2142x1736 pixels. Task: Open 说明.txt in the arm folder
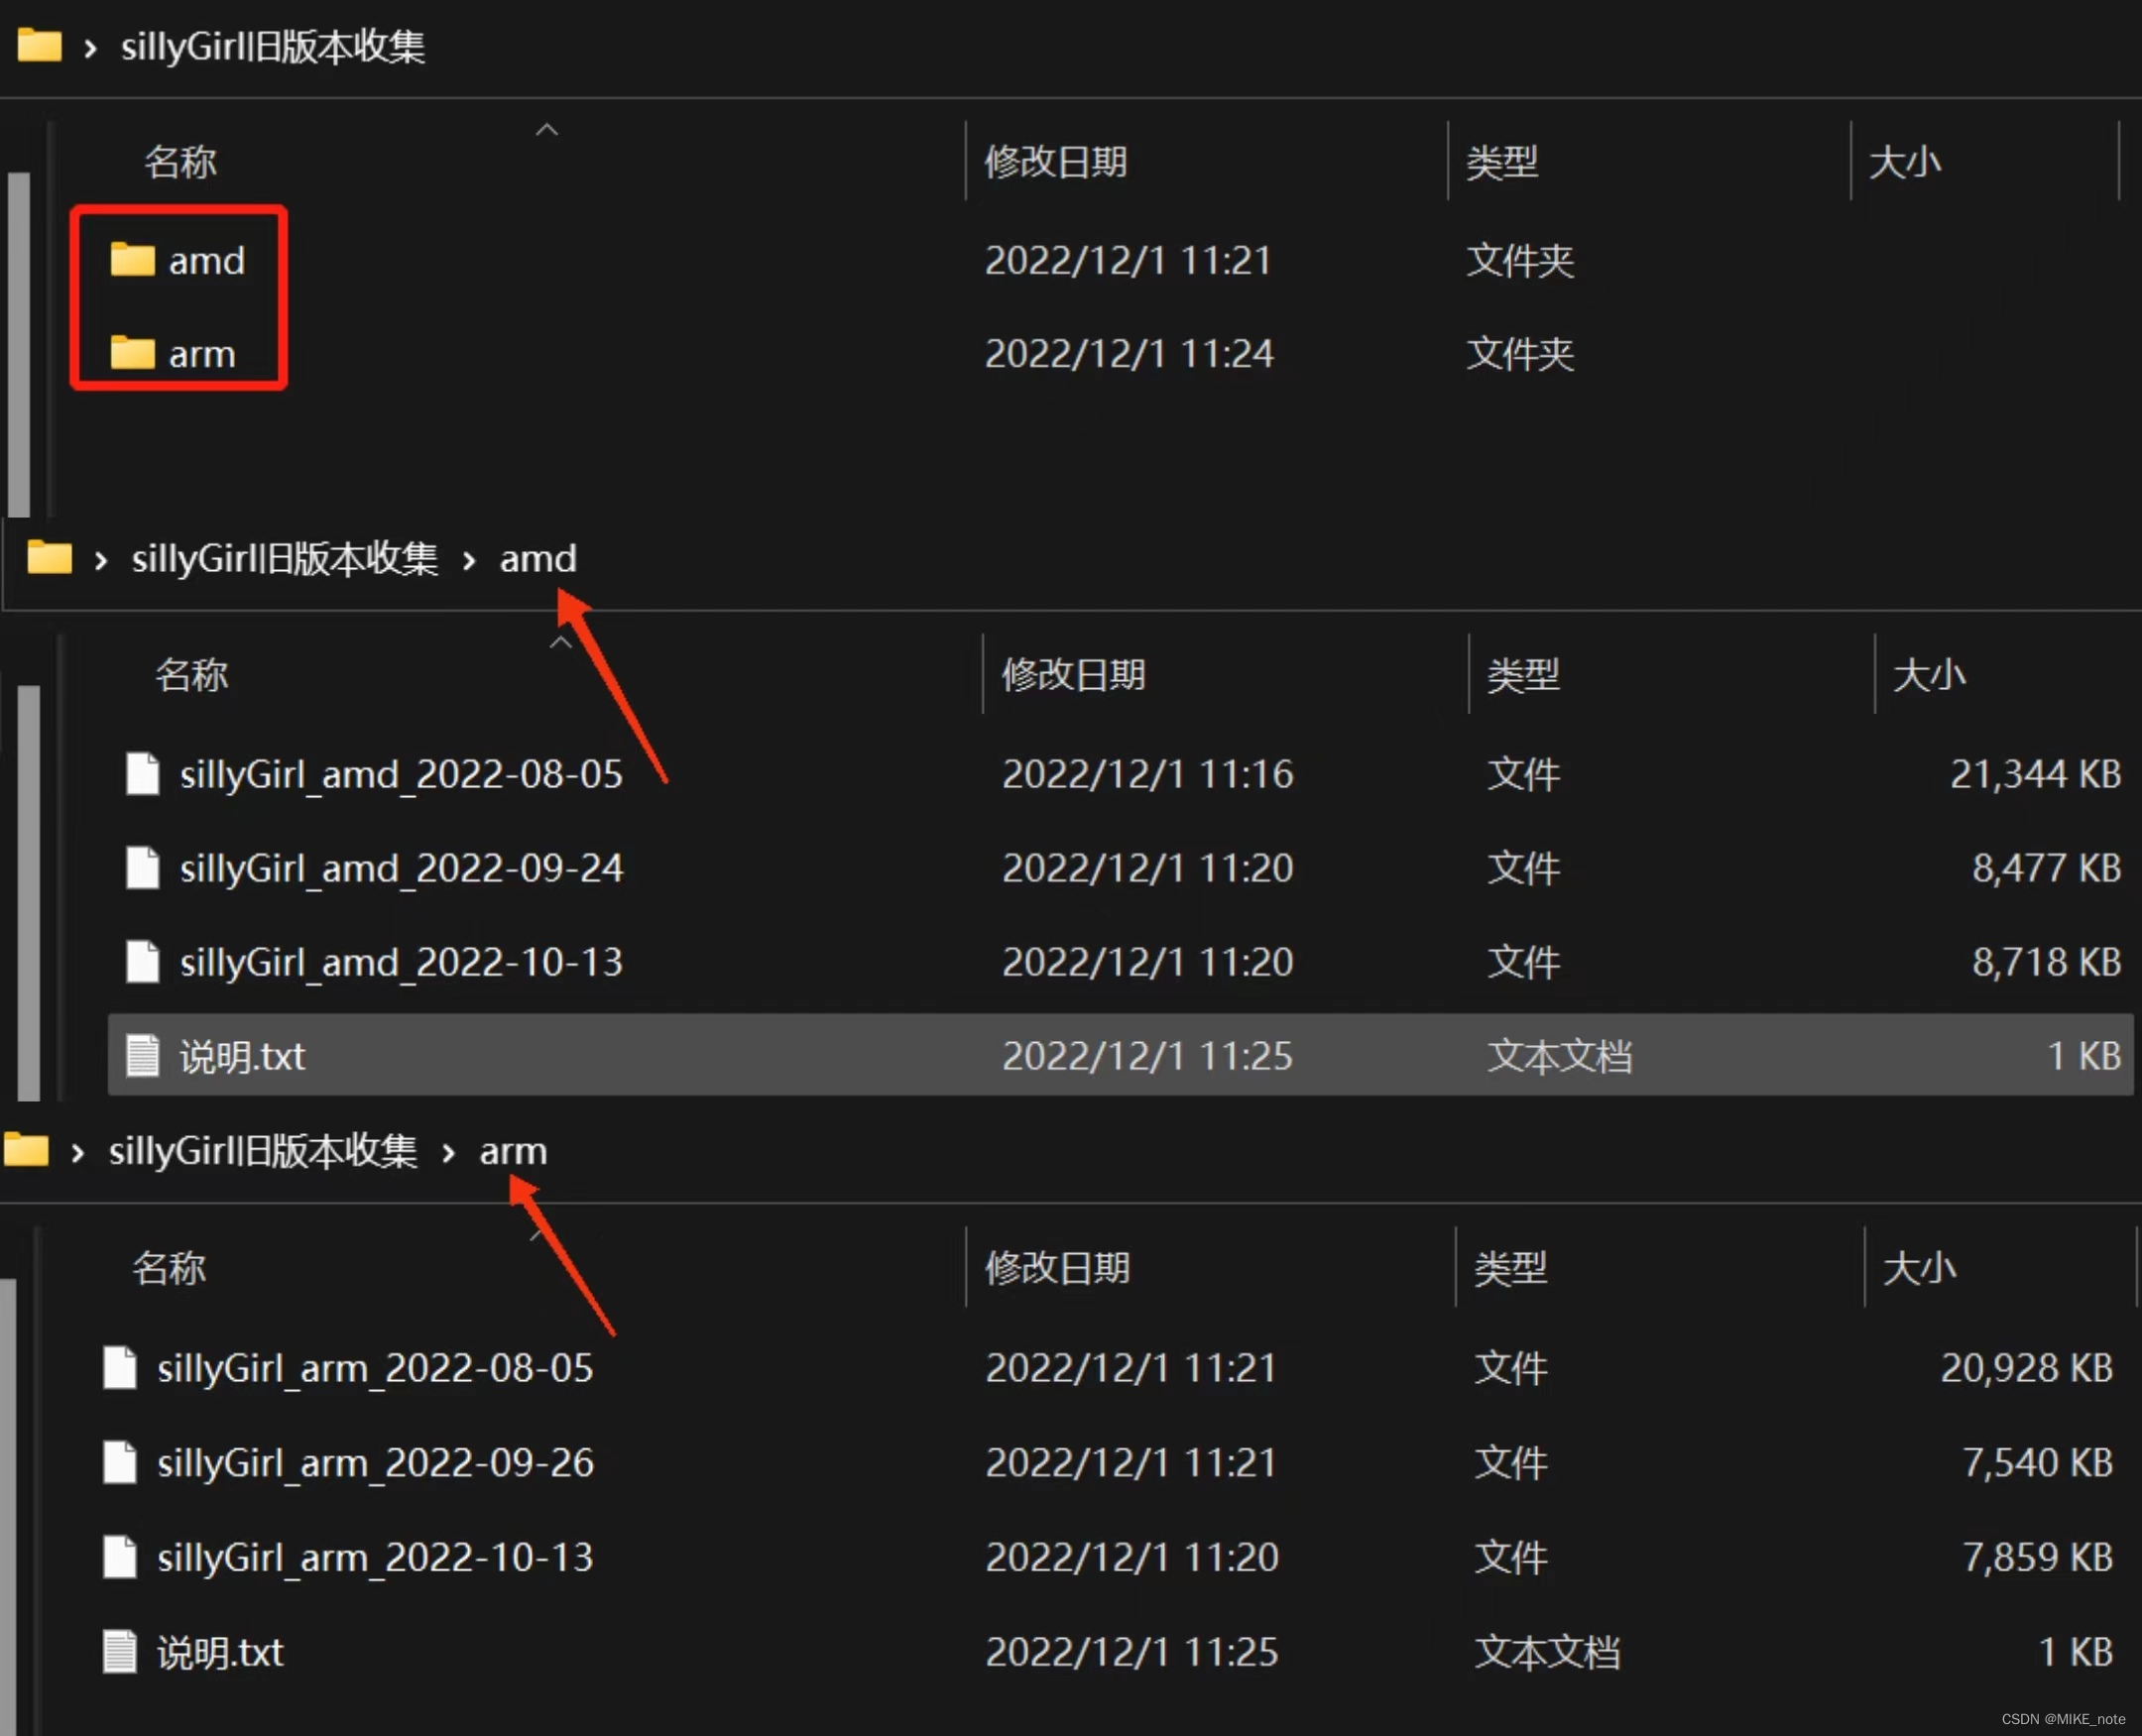pyautogui.click(x=220, y=1651)
